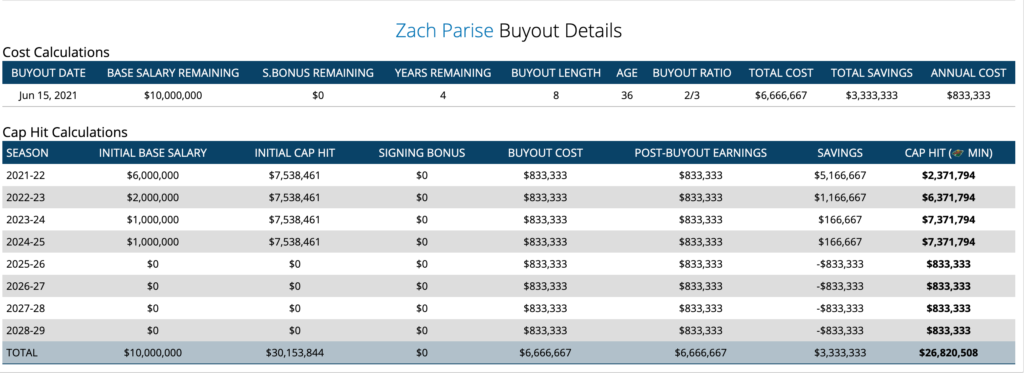Click the $6,371,794 cap hit value

[x=948, y=197]
